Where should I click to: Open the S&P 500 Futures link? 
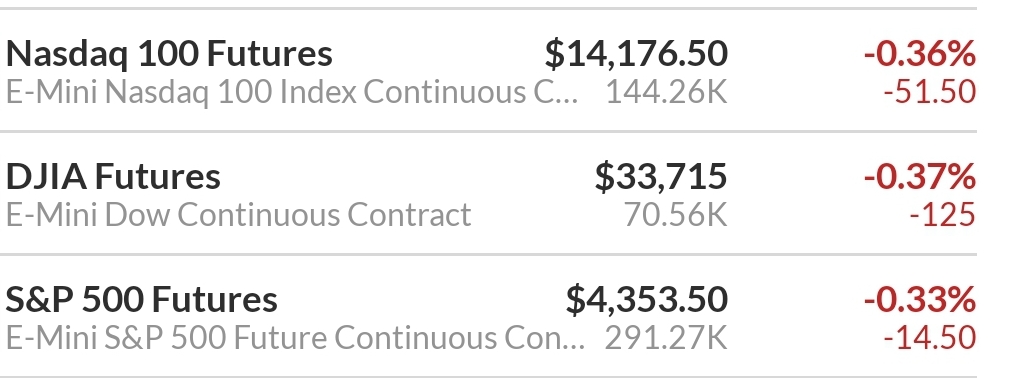click(x=141, y=299)
